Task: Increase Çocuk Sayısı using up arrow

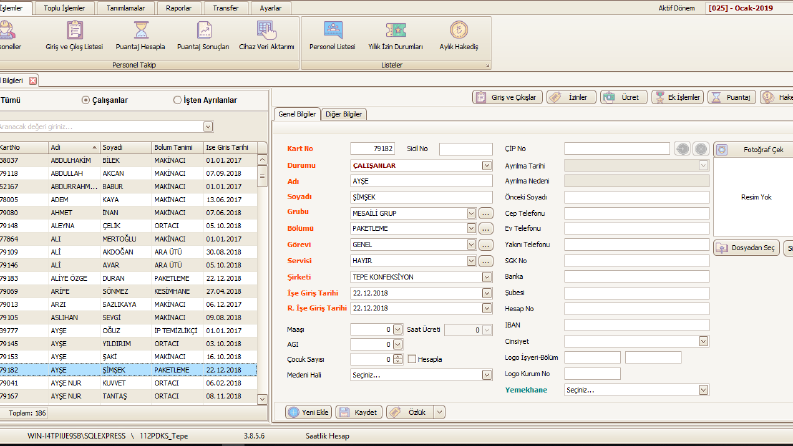Action: click(398, 356)
